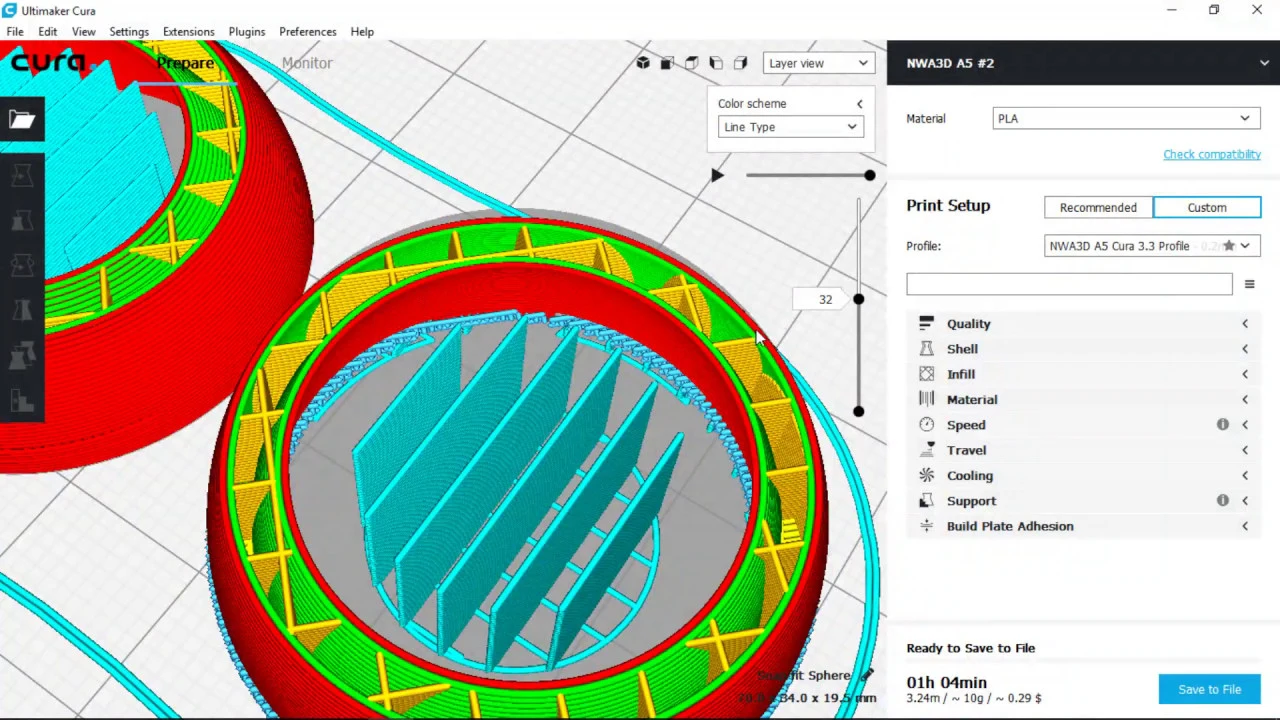Follow the Check compatibility link
The image size is (1280, 720).
[x=1211, y=154]
